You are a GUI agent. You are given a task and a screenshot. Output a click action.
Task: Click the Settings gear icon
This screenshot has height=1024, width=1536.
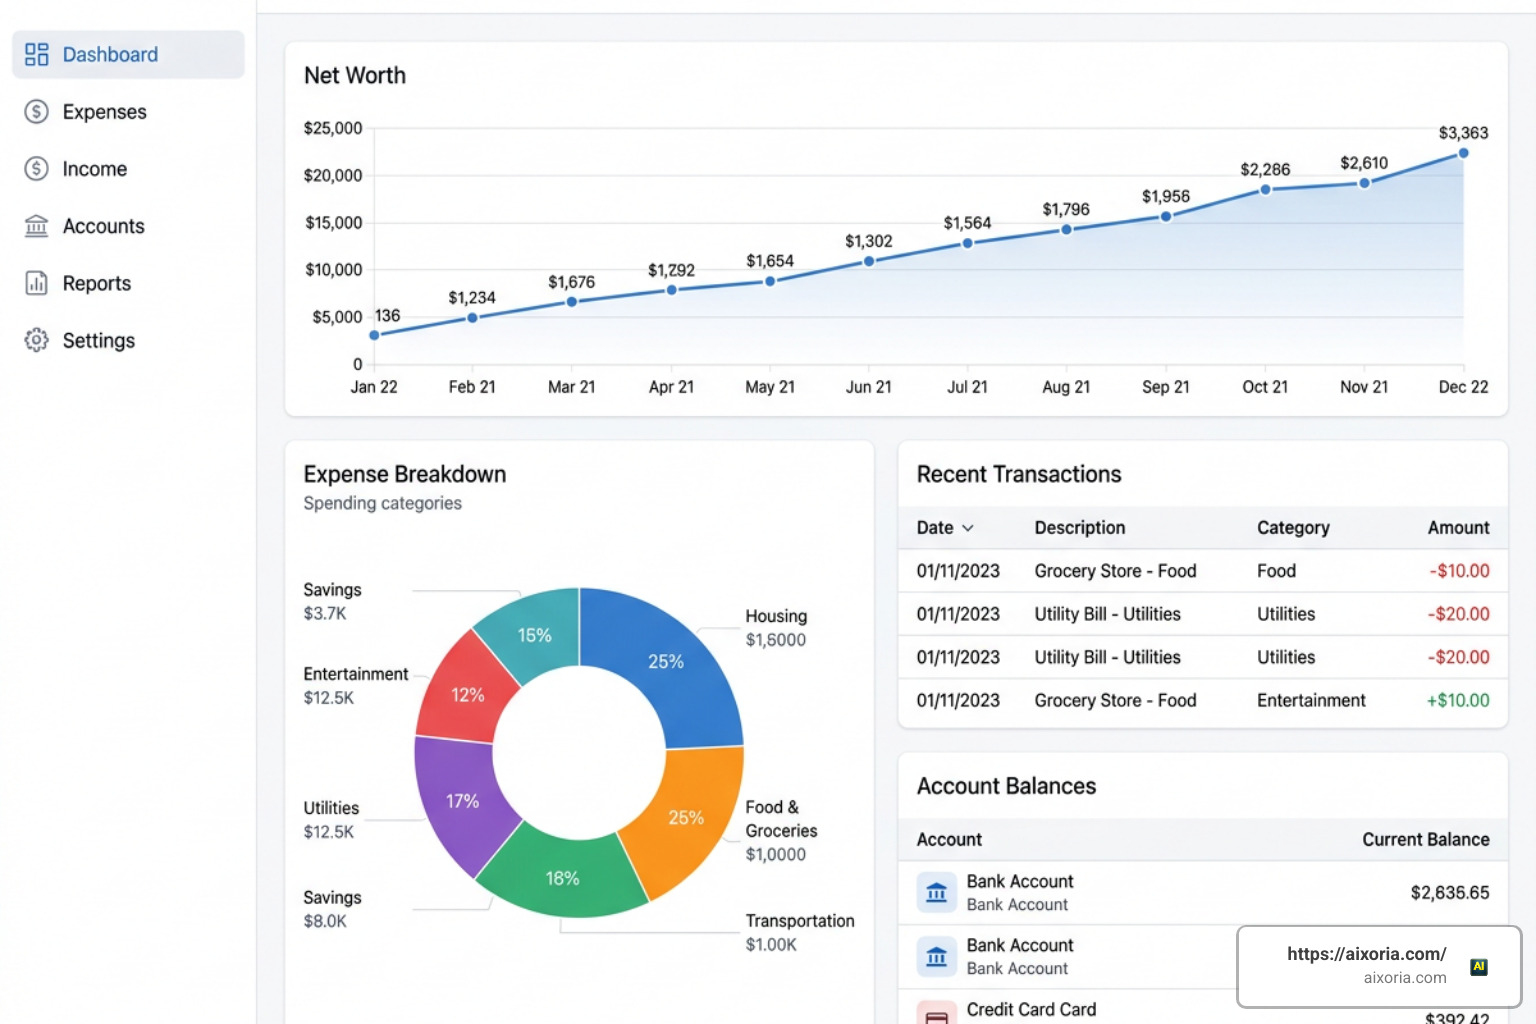(36, 340)
